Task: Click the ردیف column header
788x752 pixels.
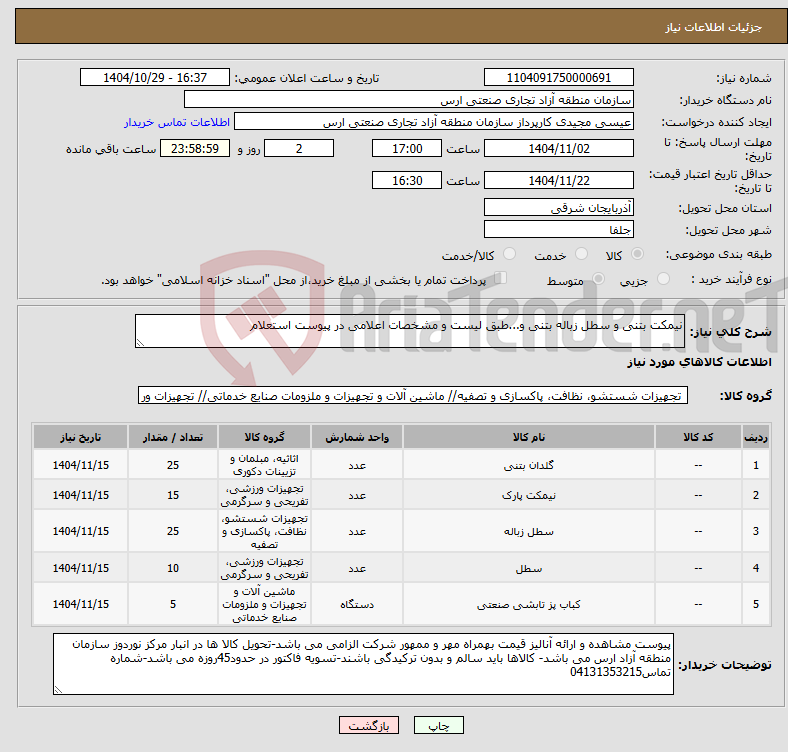Action: pyautogui.click(x=755, y=437)
